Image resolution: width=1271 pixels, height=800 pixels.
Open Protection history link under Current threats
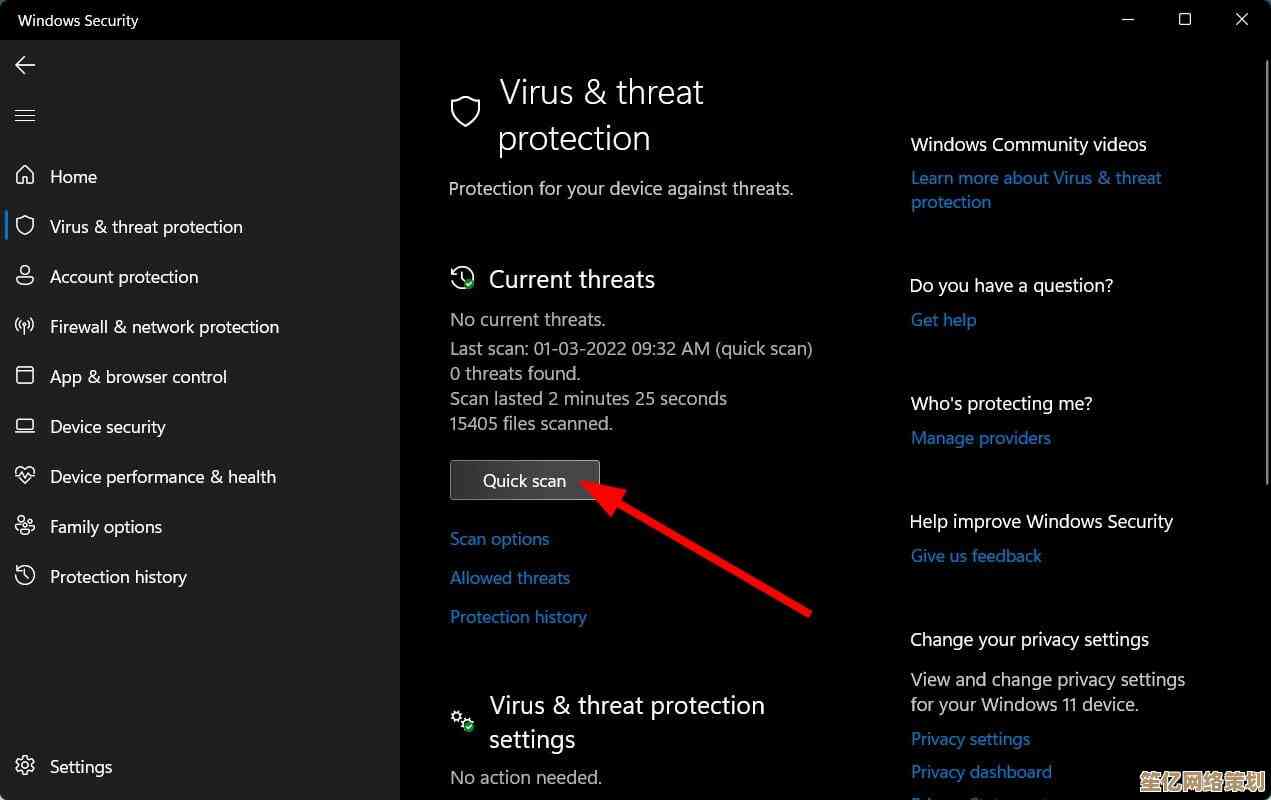(x=518, y=617)
